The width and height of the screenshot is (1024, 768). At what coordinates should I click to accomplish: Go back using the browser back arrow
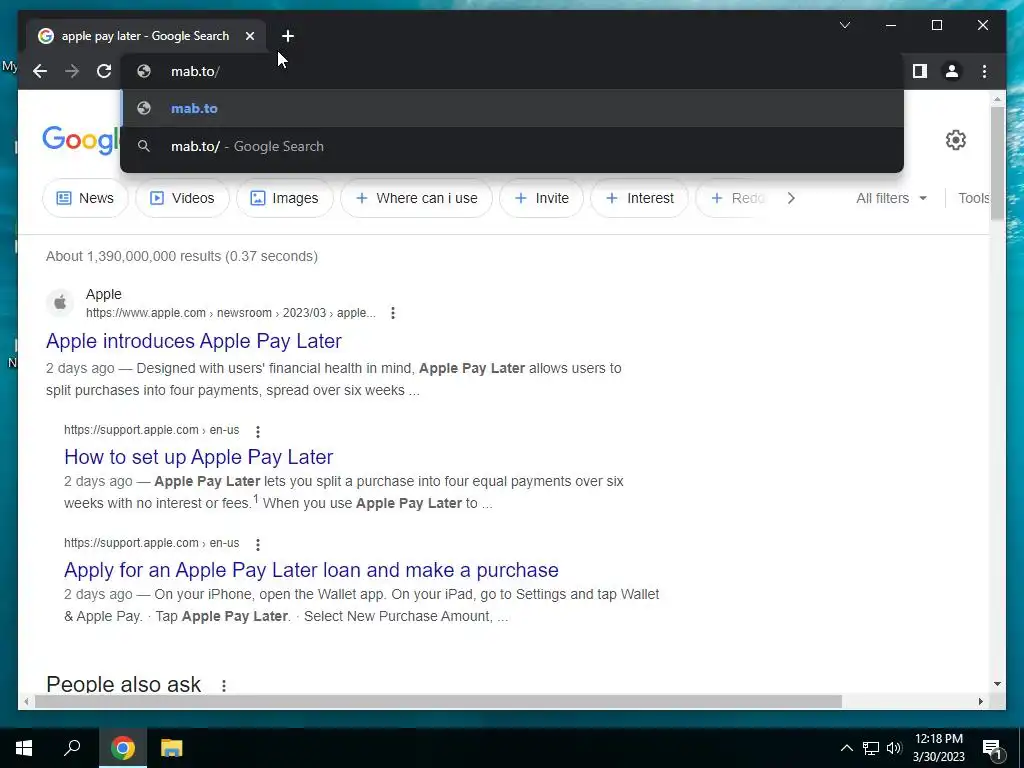[x=40, y=71]
